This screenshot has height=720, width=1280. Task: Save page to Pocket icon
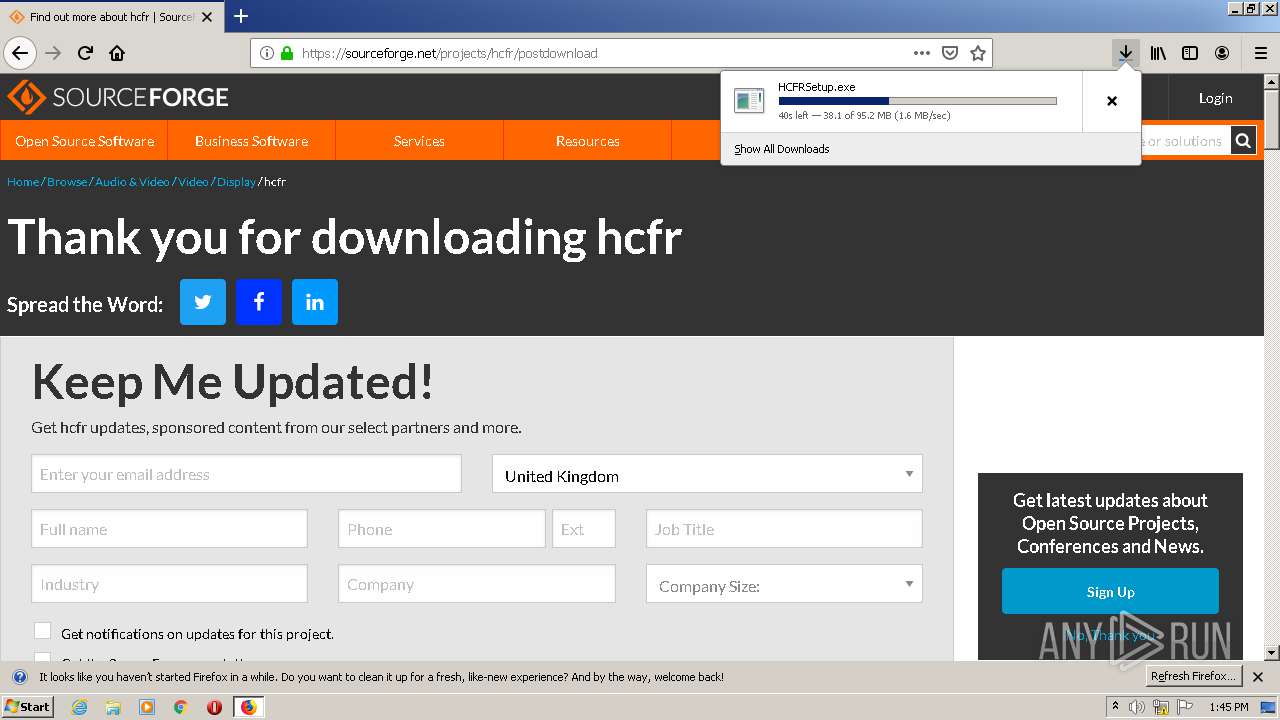tap(950, 53)
